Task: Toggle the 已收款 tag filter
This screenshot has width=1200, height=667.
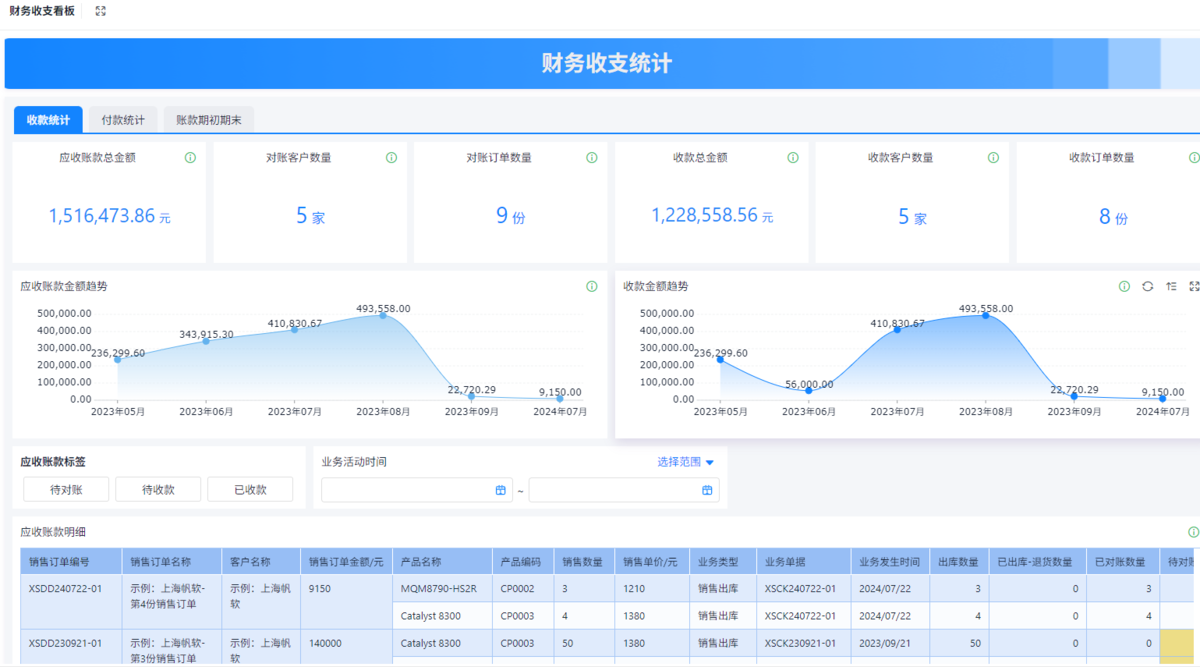Action: pyautogui.click(x=250, y=490)
